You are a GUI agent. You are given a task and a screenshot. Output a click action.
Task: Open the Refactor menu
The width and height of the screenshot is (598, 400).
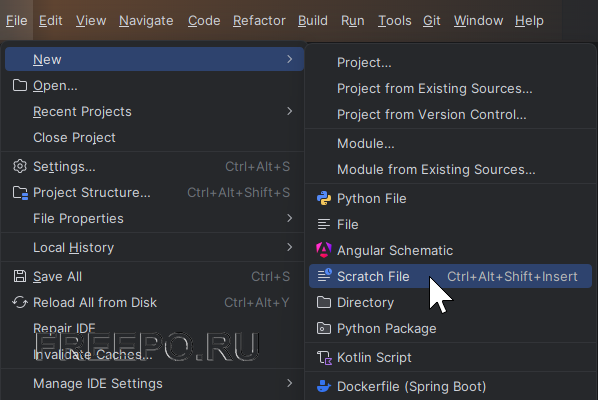point(259,21)
